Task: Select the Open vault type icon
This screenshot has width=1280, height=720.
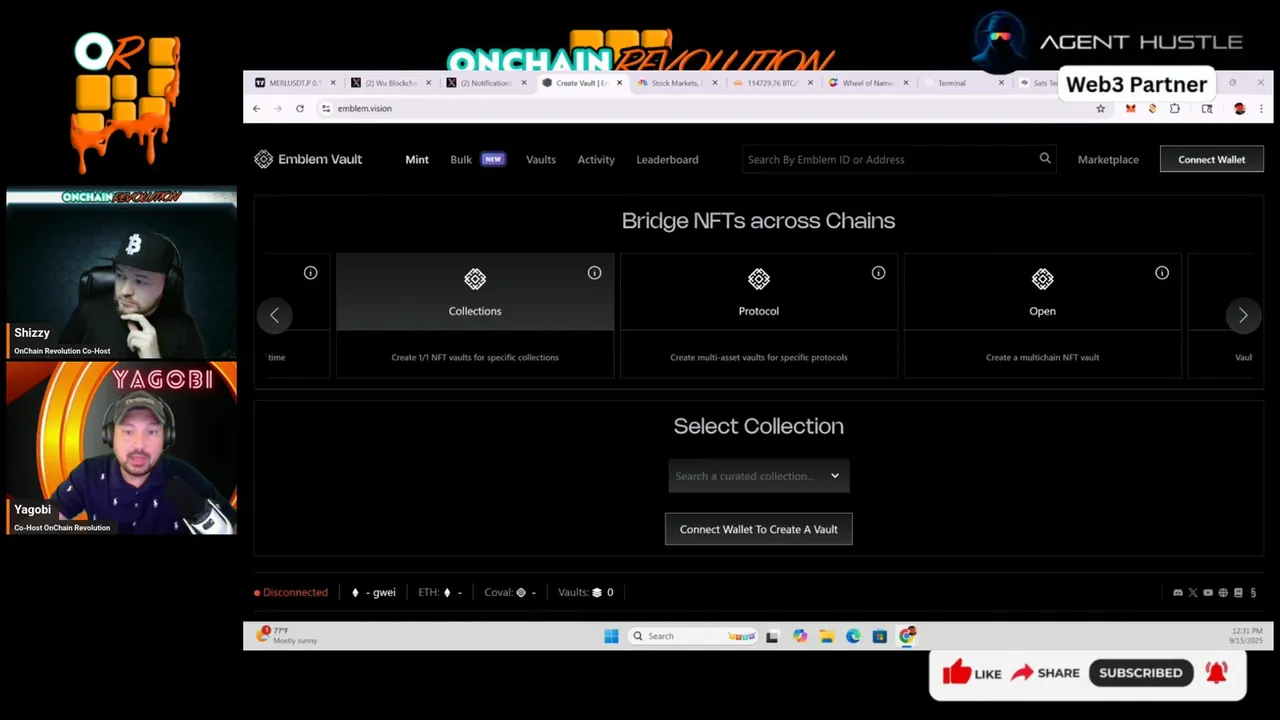Action: [1043, 279]
